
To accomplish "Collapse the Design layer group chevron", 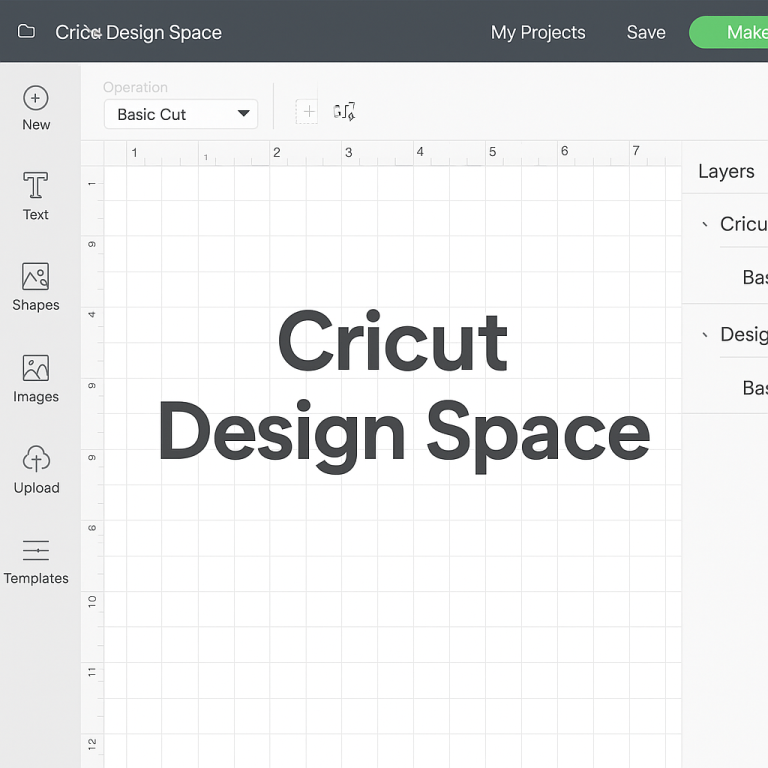I will click(x=705, y=335).
